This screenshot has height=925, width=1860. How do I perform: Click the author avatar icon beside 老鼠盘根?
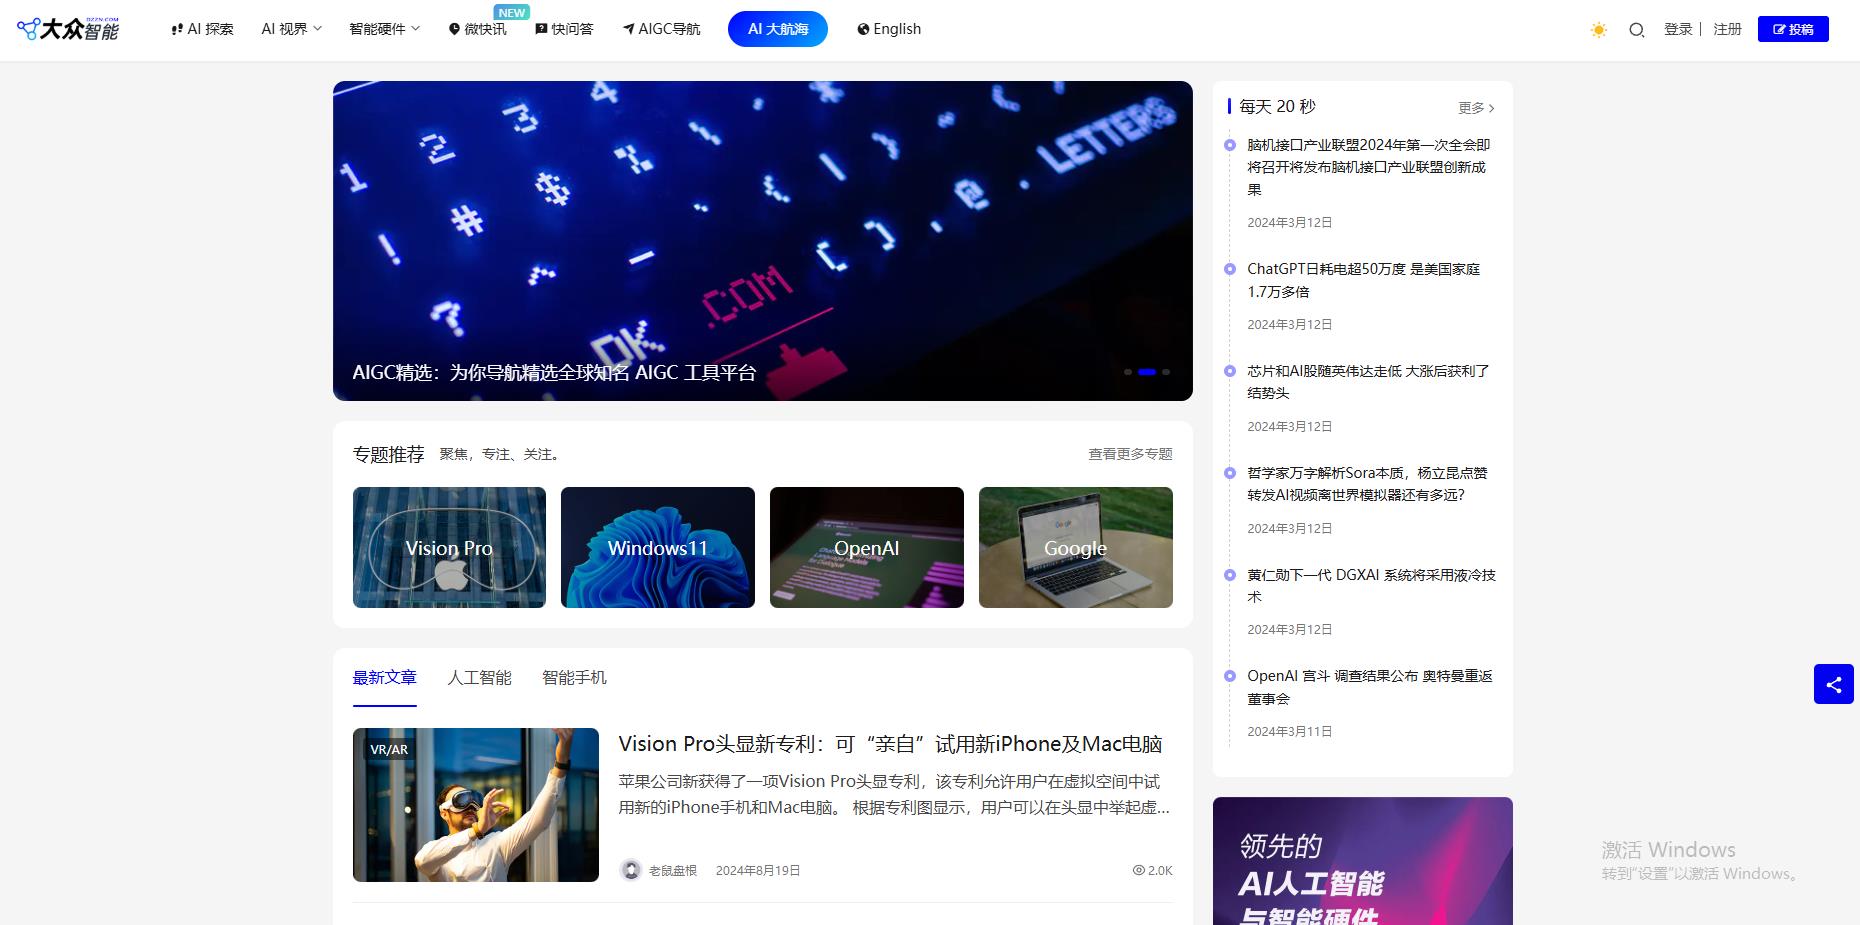click(630, 870)
